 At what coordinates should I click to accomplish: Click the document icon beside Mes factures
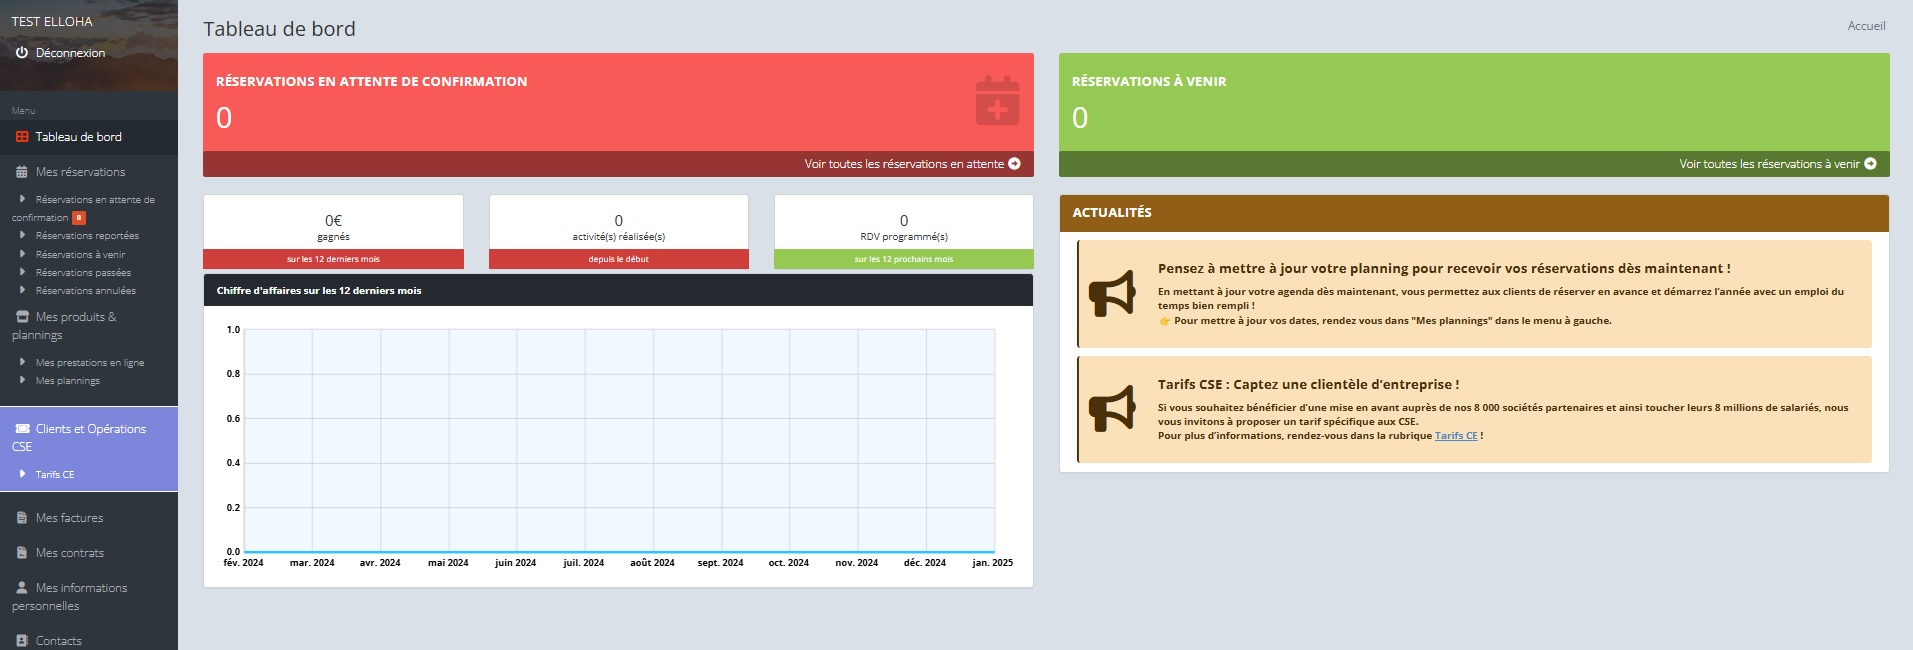pos(22,518)
